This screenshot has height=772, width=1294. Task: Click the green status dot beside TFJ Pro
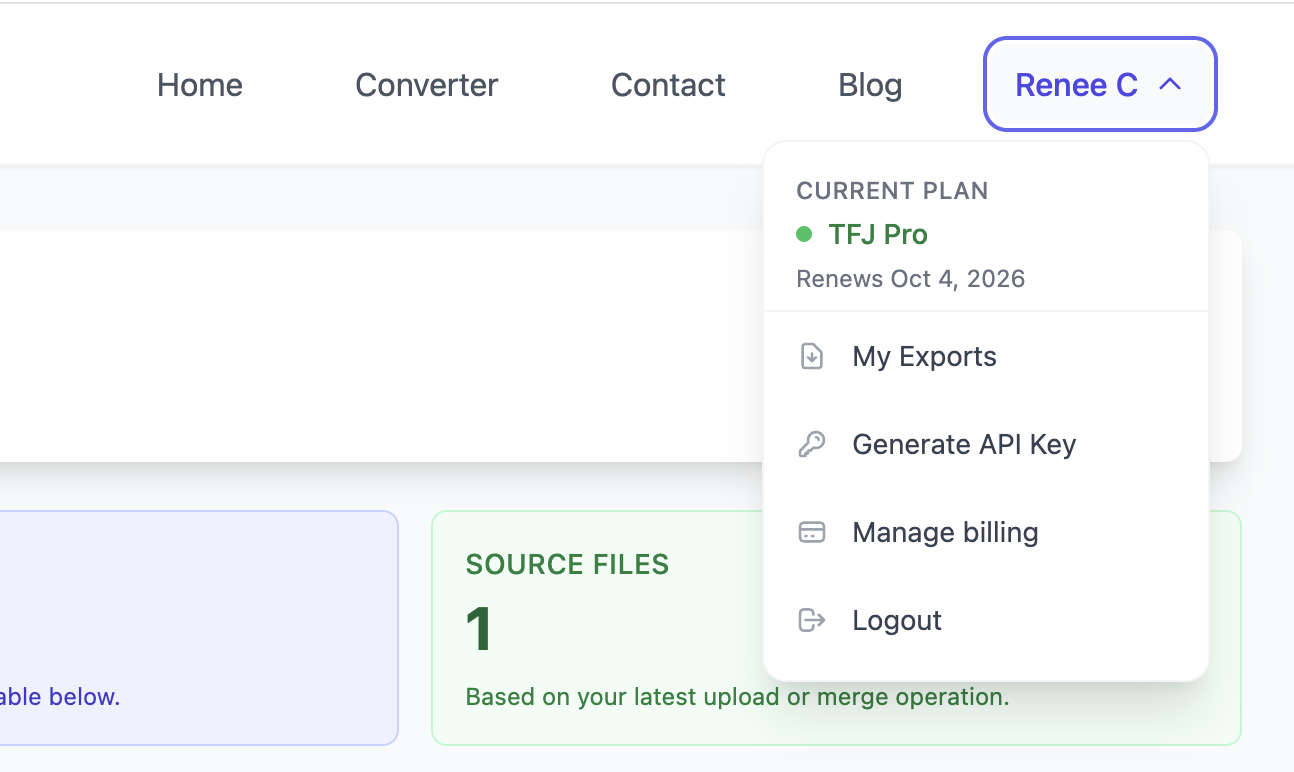point(803,234)
